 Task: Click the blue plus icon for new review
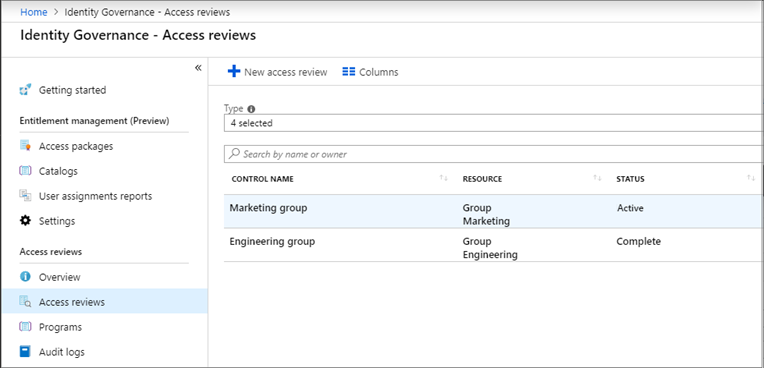[x=234, y=72]
